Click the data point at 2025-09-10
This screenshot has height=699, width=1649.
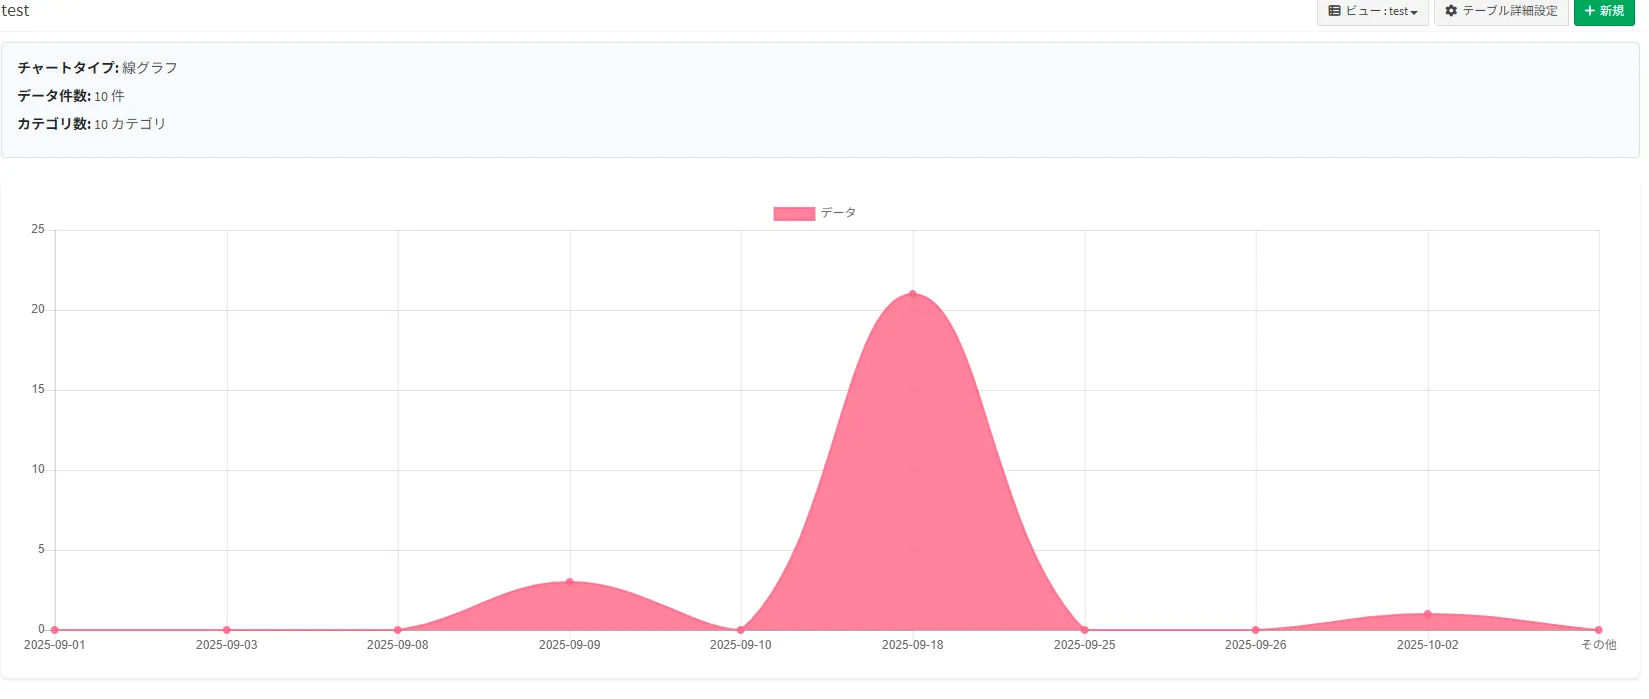[741, 630]
